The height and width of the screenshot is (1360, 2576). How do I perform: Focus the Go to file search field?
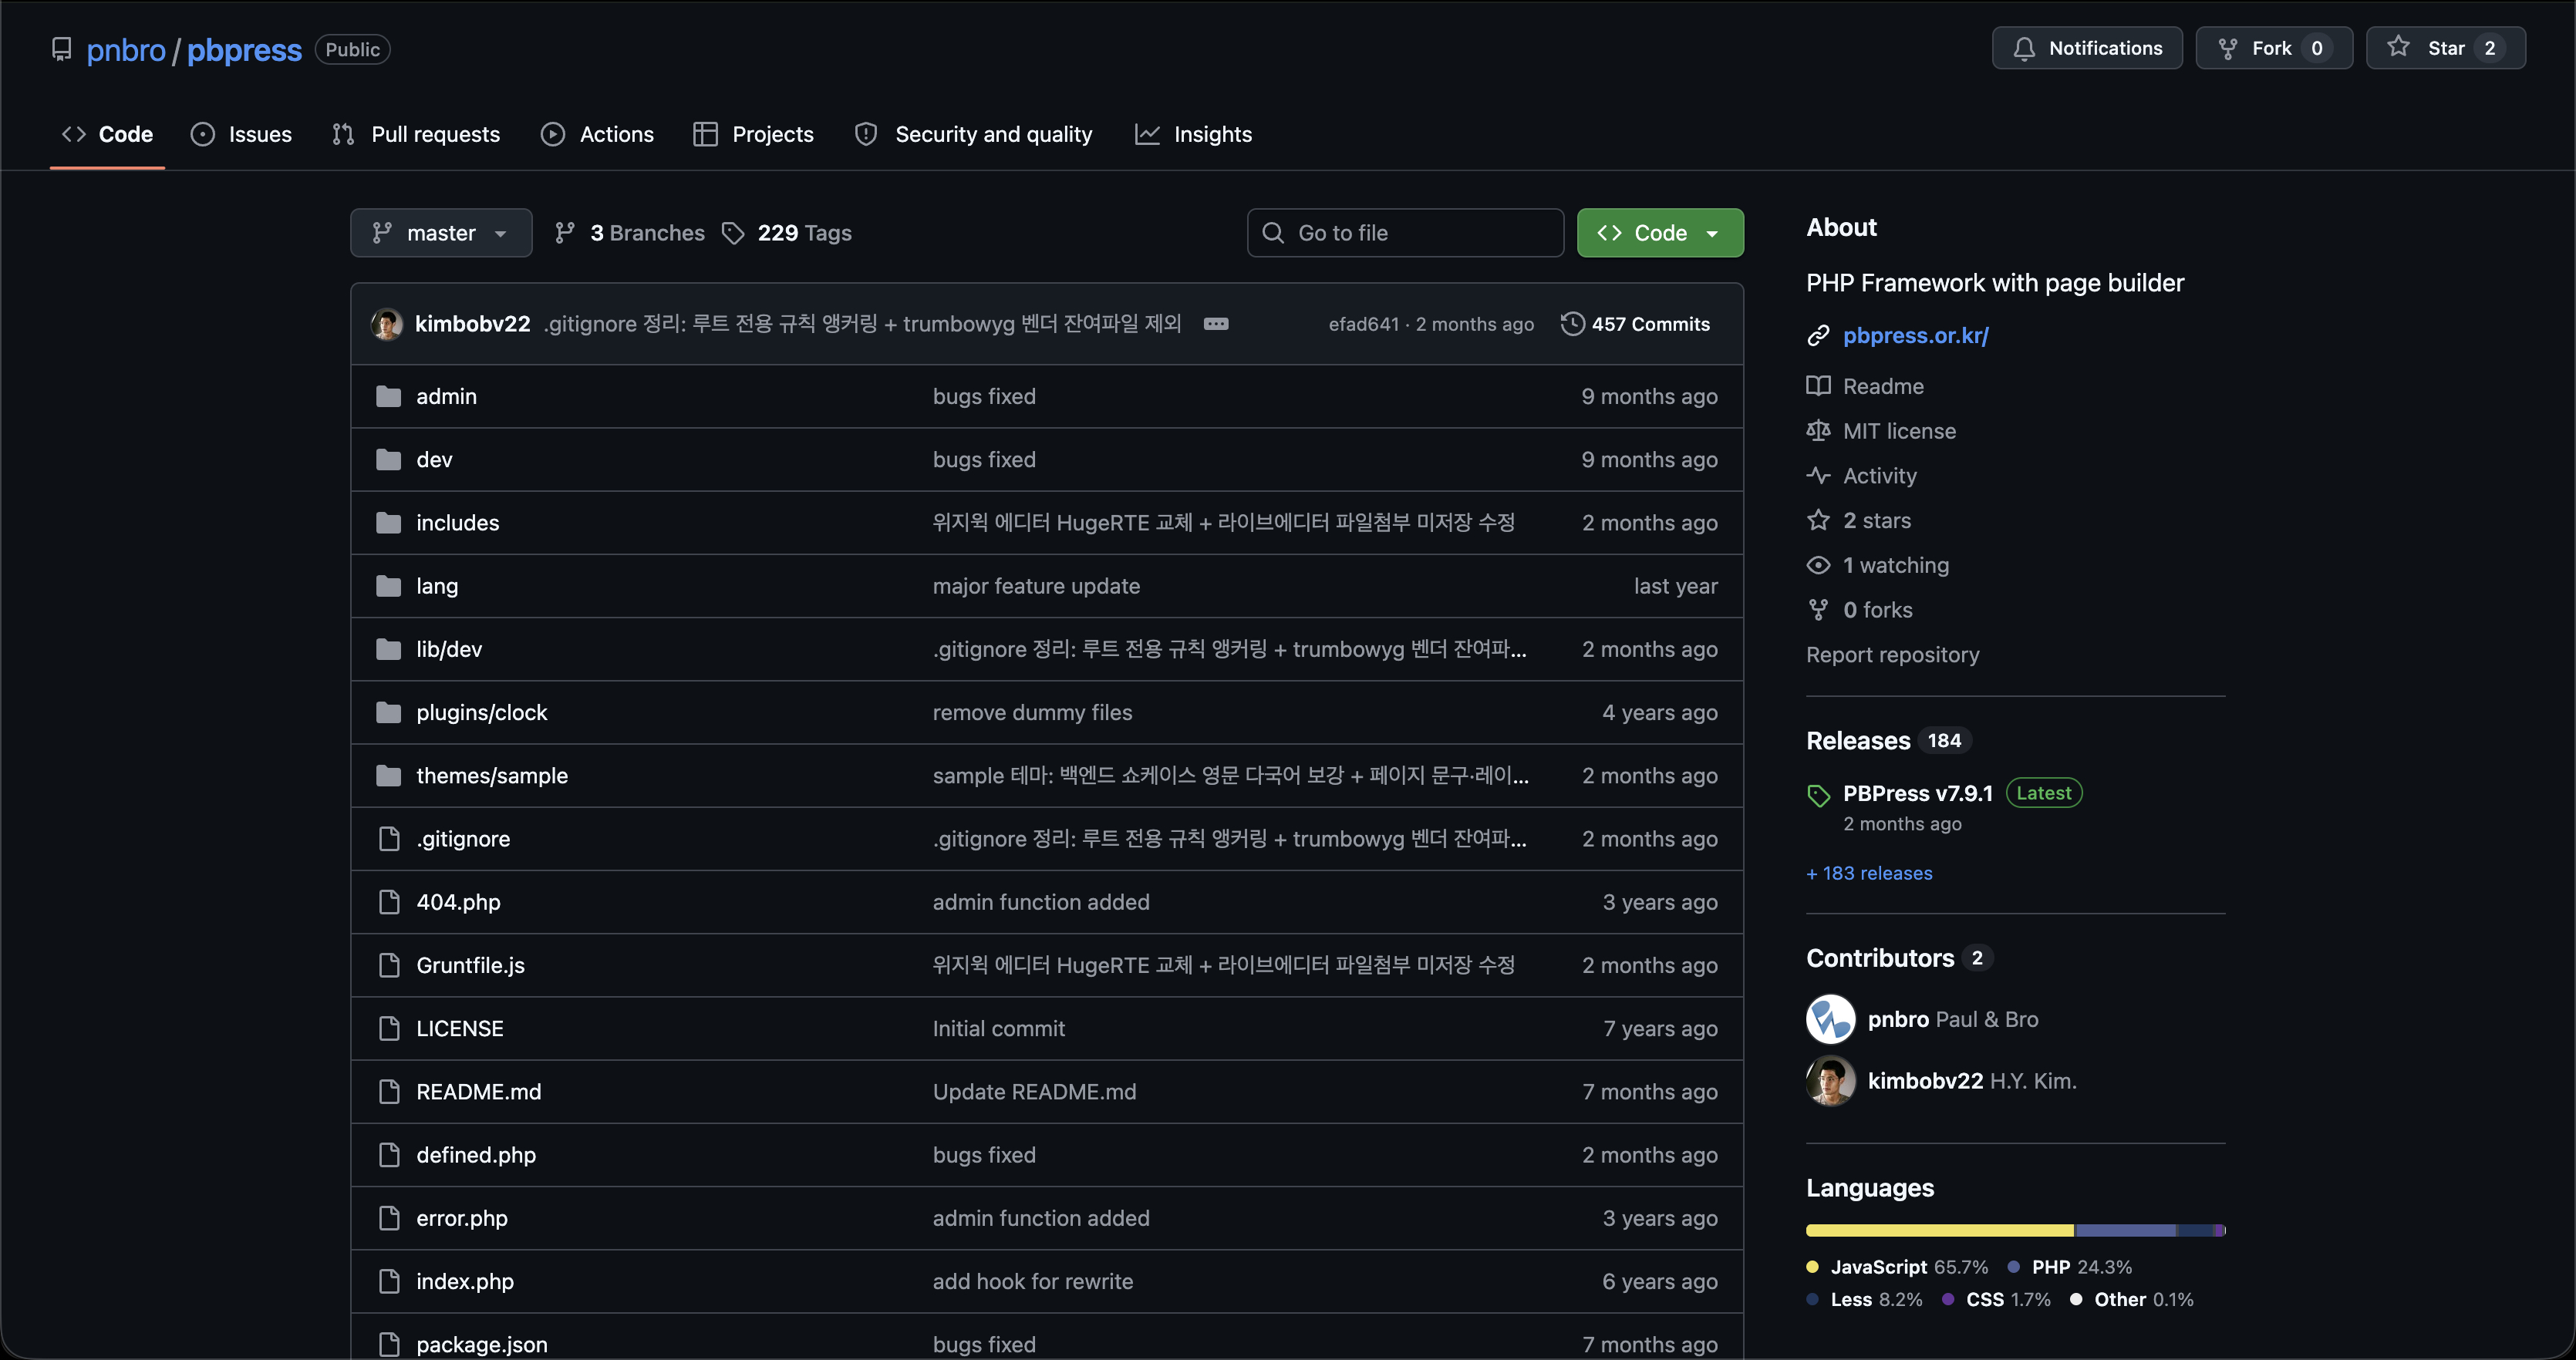[x=1405, y=233]
